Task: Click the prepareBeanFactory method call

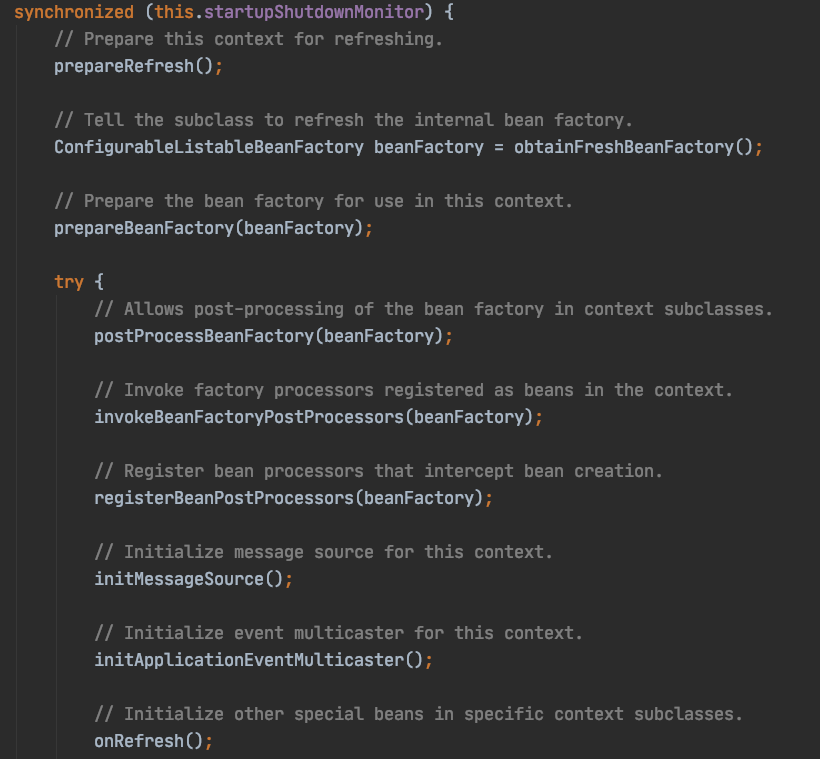Action: tap(142, 228)
